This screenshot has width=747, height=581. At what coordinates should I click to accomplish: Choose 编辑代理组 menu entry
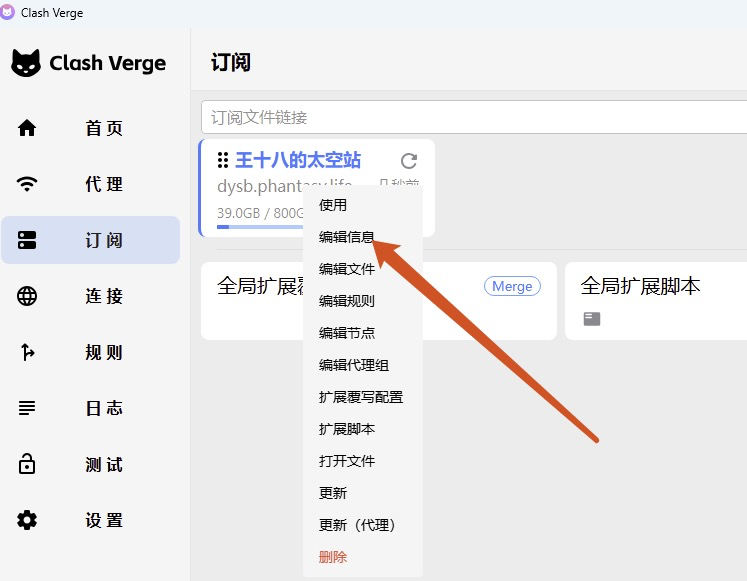[353, 365]
